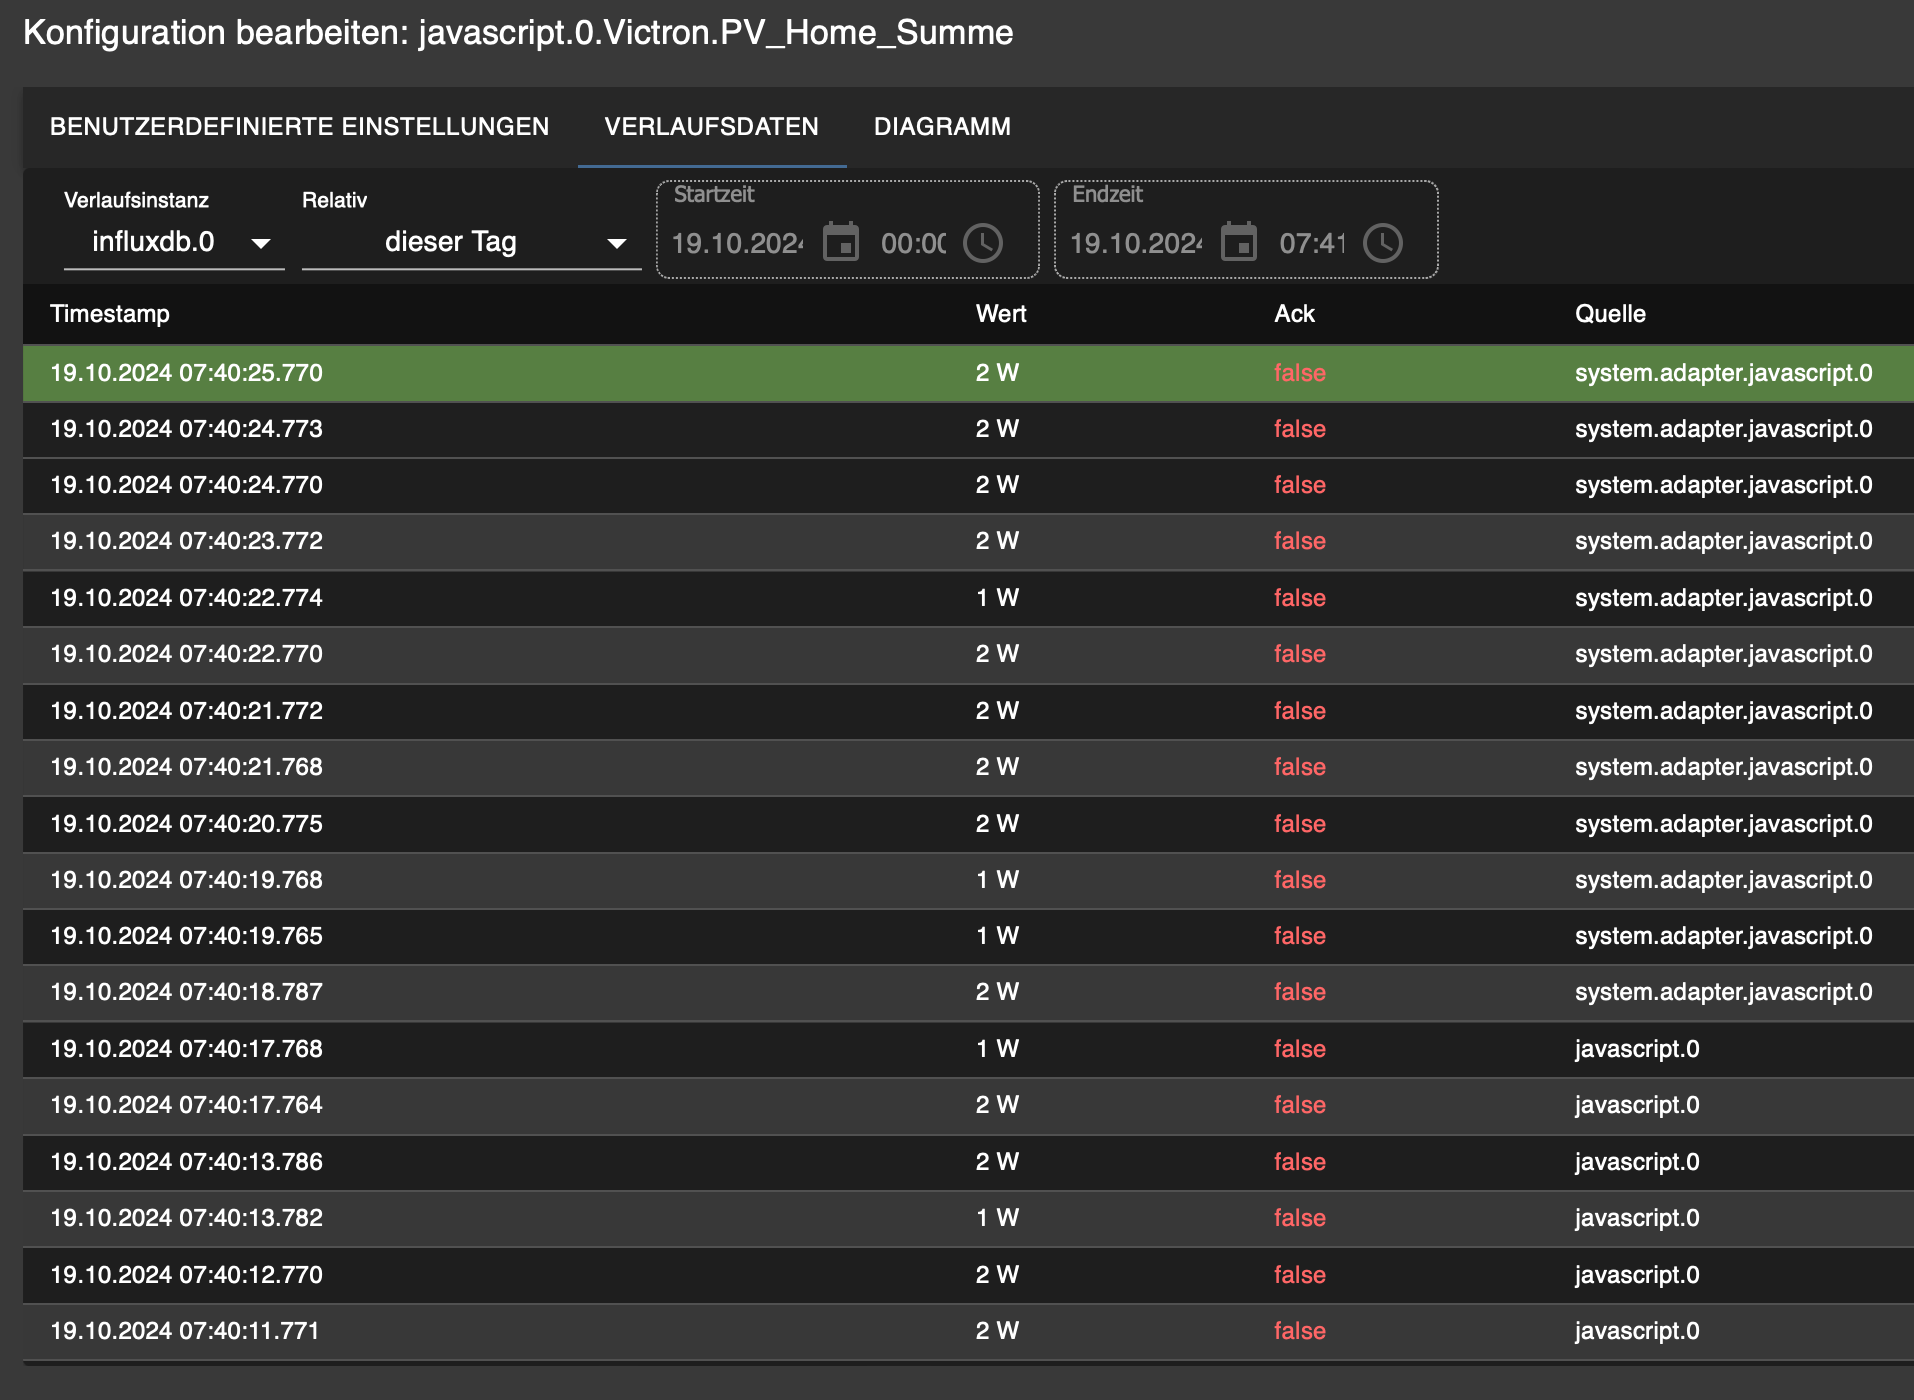Select row with timestamp 07:40:17.768
Viewport: 1914px width, 1400px height.
click(x=968, y=1049)
